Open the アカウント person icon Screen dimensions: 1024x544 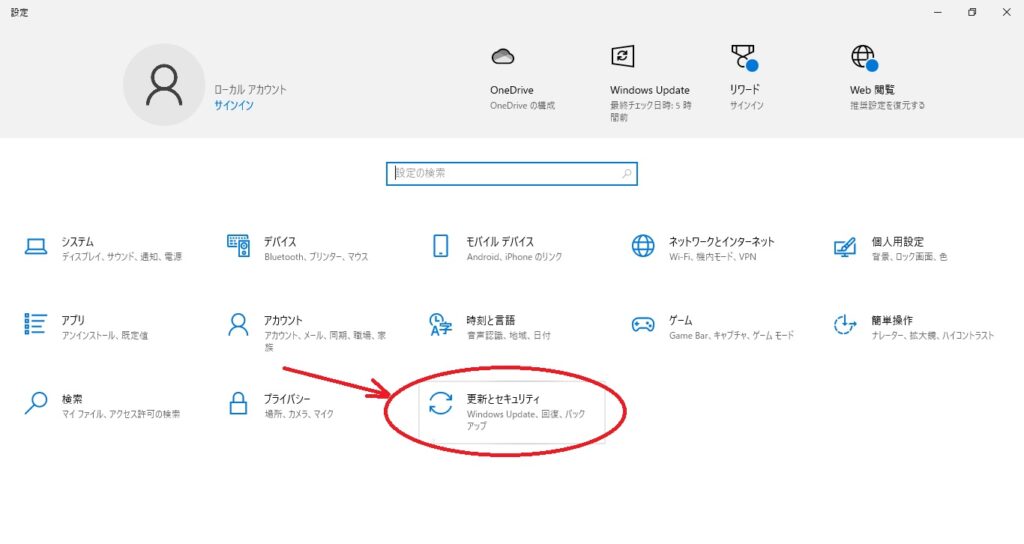point(238,325)
